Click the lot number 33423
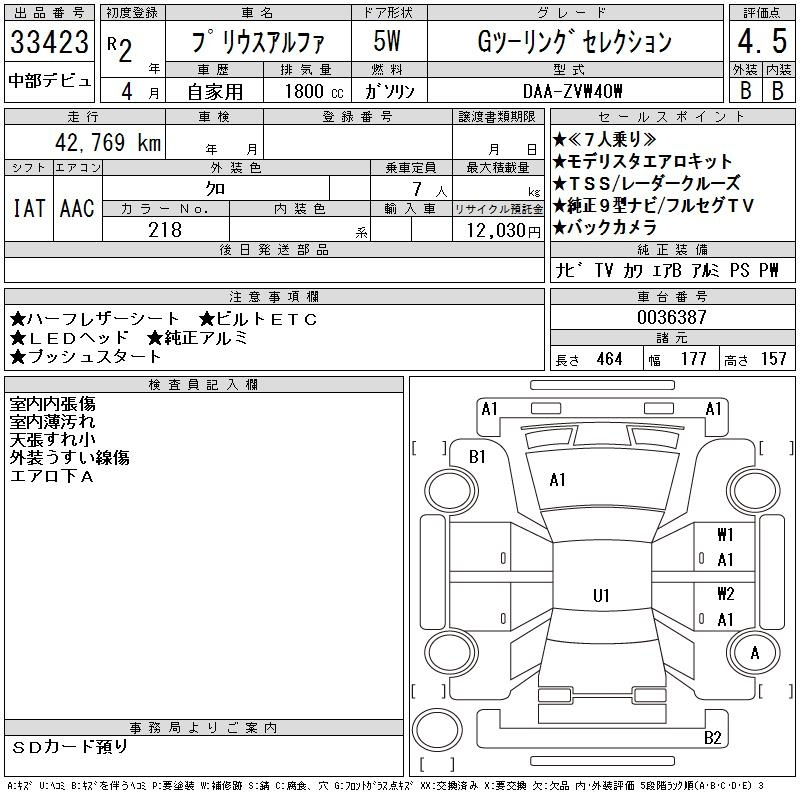This screenshot has width=800, height=800. point(49,42)
